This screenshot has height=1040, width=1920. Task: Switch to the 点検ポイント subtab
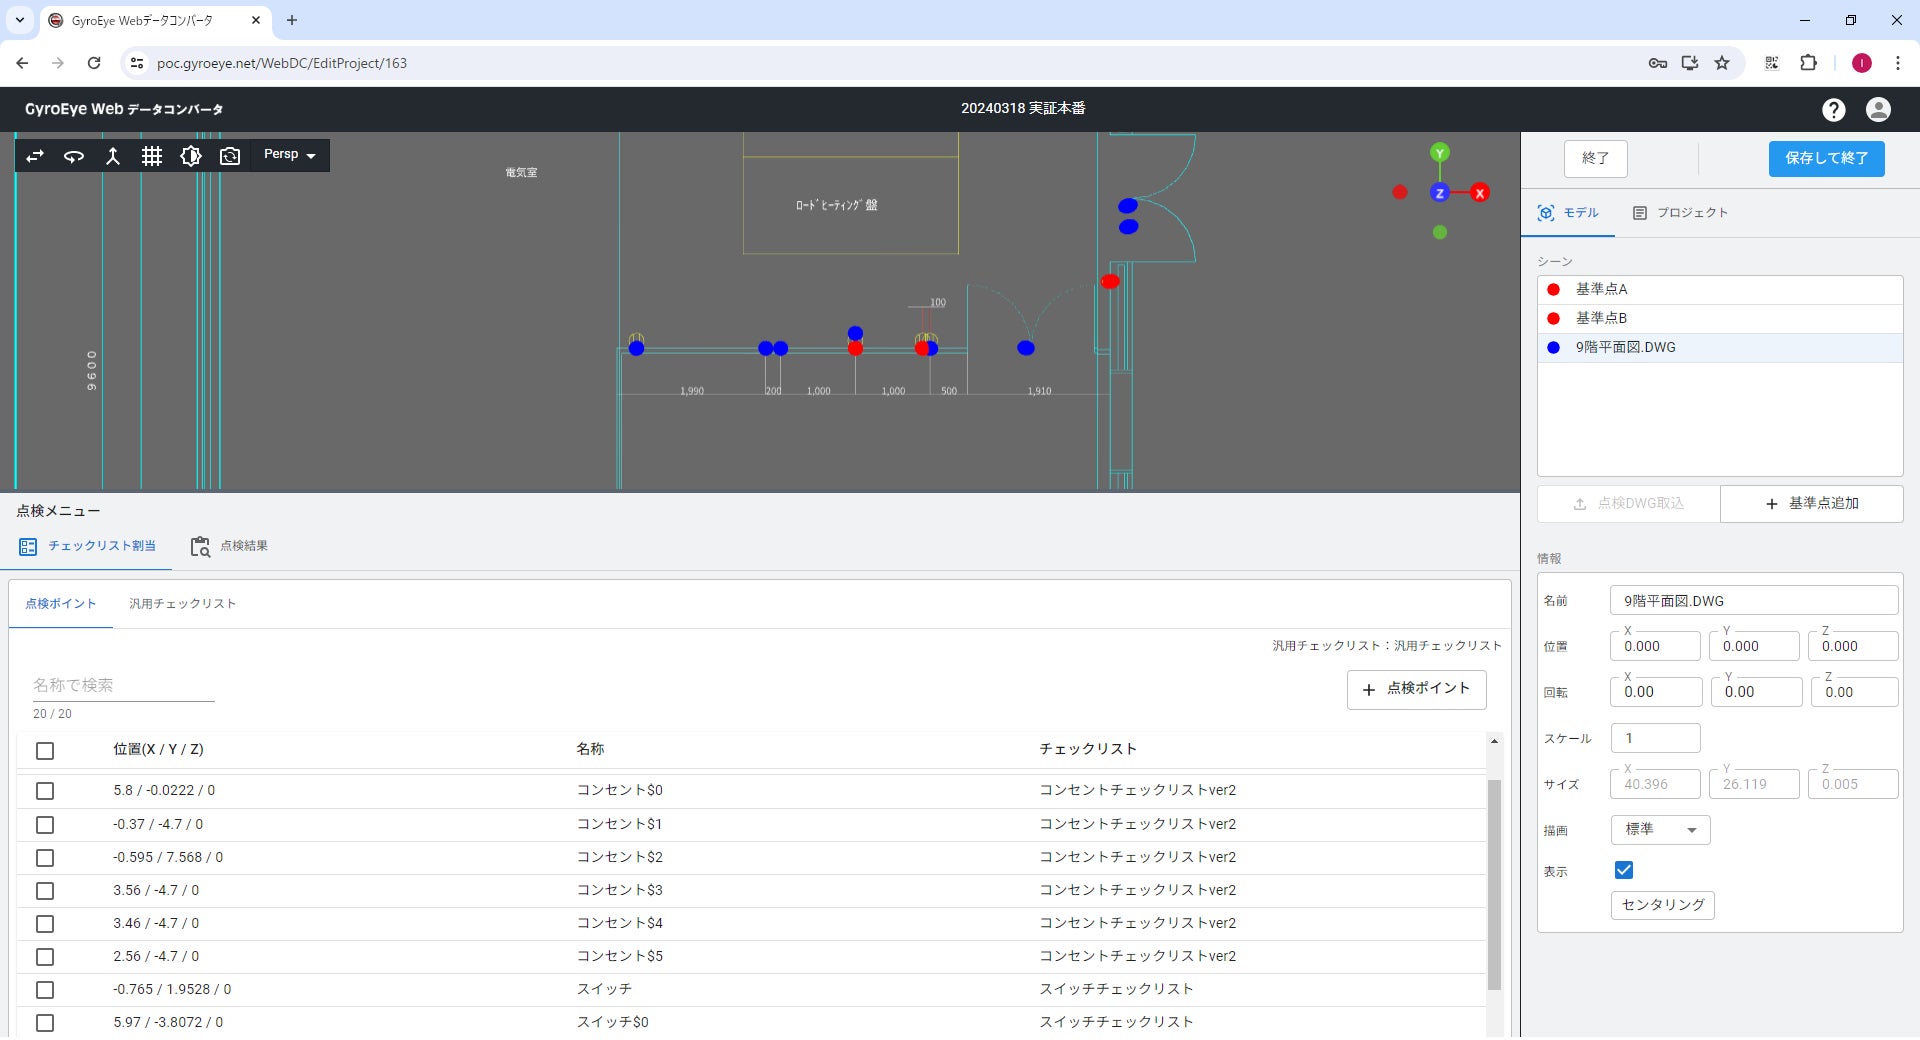(61, 604)
